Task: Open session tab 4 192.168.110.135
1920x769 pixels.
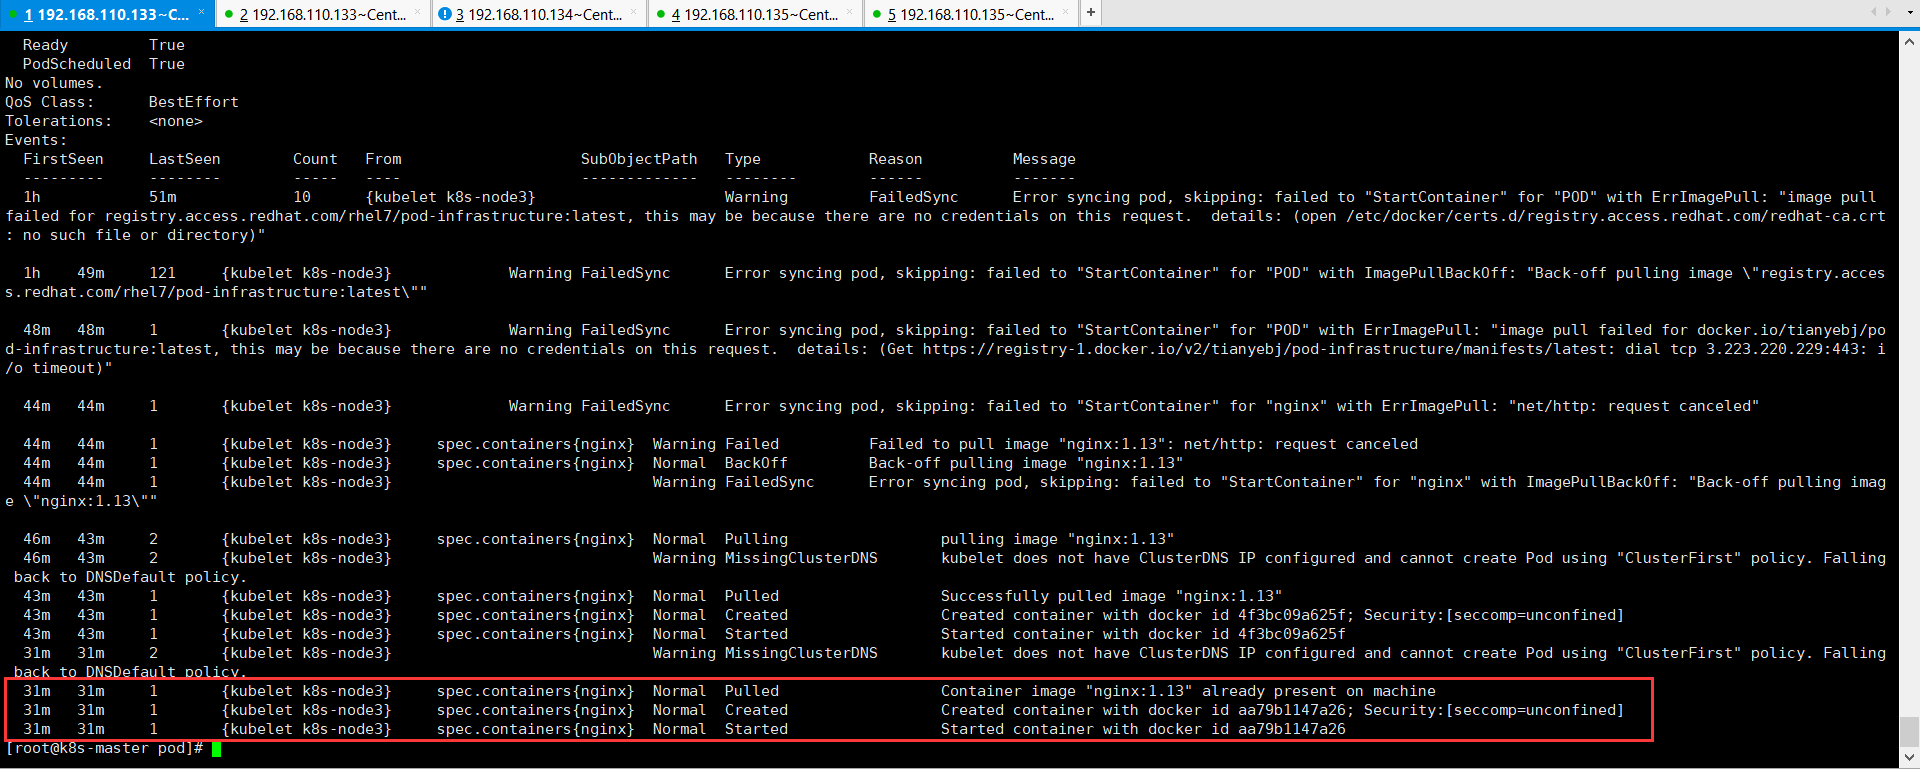Action: pyautogui.click(x=754, y=14)
